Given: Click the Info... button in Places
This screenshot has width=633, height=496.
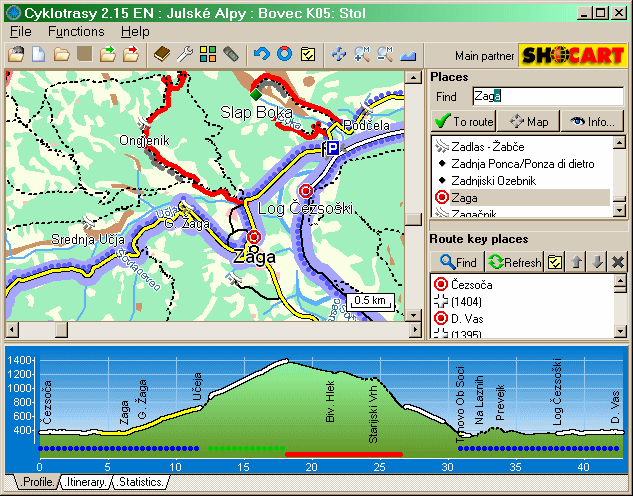Looking at the screenshot, I should 591,122.
